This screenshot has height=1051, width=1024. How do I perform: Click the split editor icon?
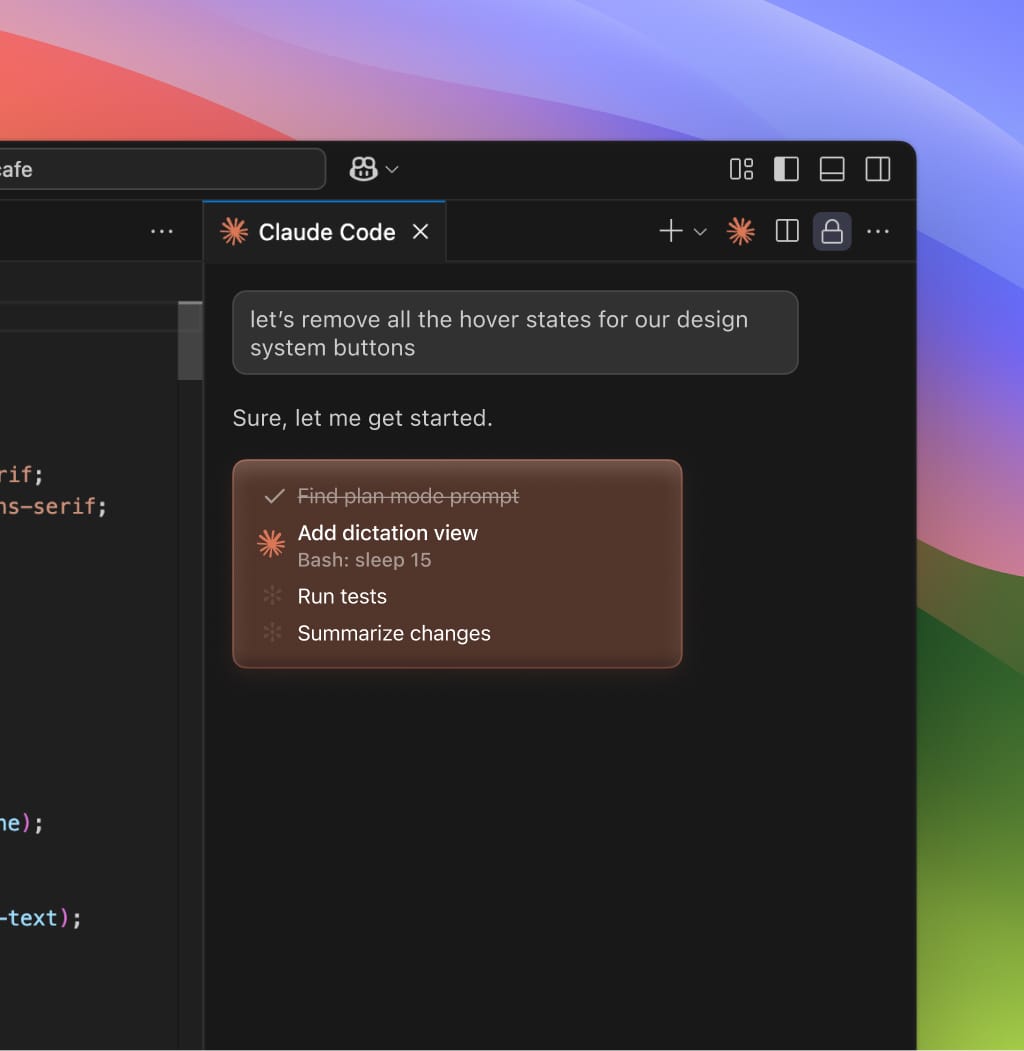coord(787,232)
